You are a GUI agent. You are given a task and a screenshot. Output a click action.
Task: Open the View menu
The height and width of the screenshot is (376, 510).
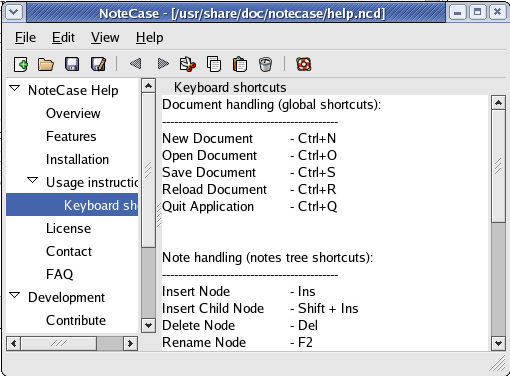105,37
